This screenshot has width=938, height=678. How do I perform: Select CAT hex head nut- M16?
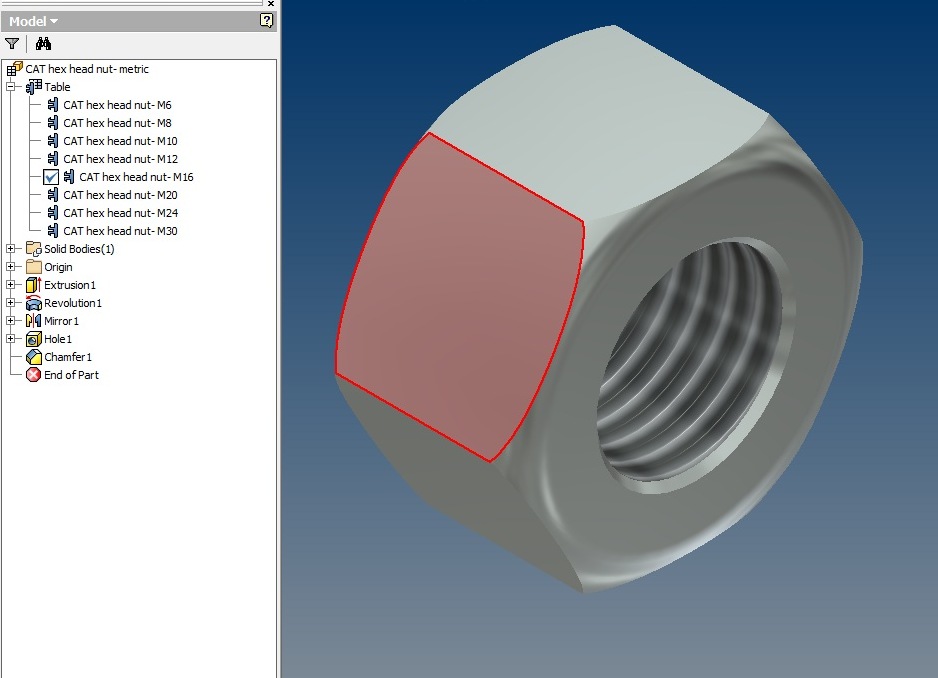coord(136,177)
